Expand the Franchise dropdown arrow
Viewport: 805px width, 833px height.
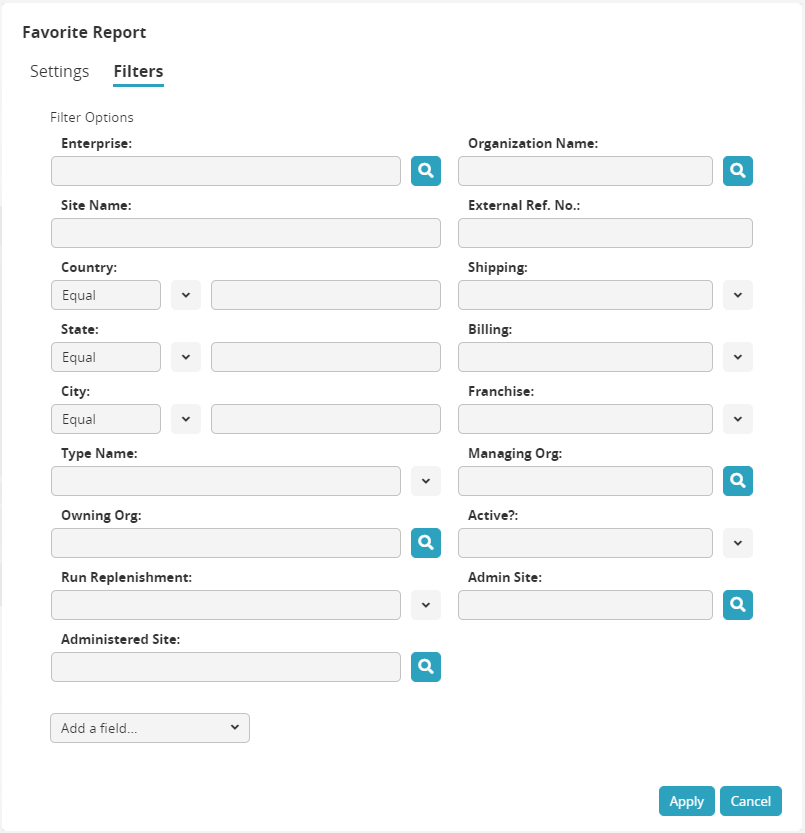pyautogui.click(x=738, y=419)
